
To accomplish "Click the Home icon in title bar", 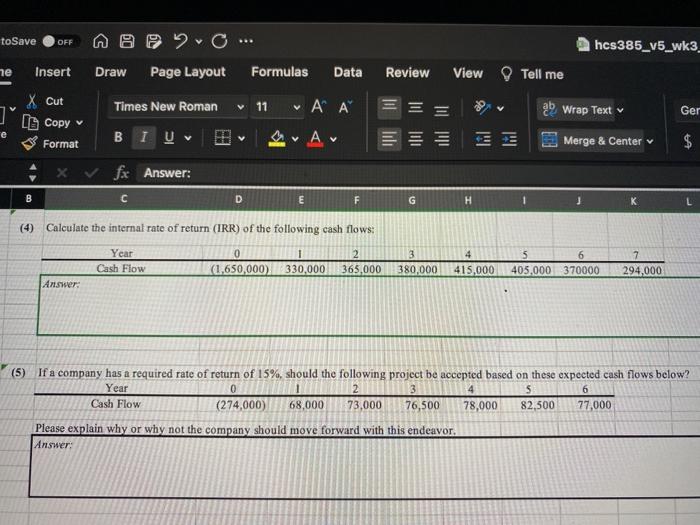I will pyautogui.click(x=100, y=41).
